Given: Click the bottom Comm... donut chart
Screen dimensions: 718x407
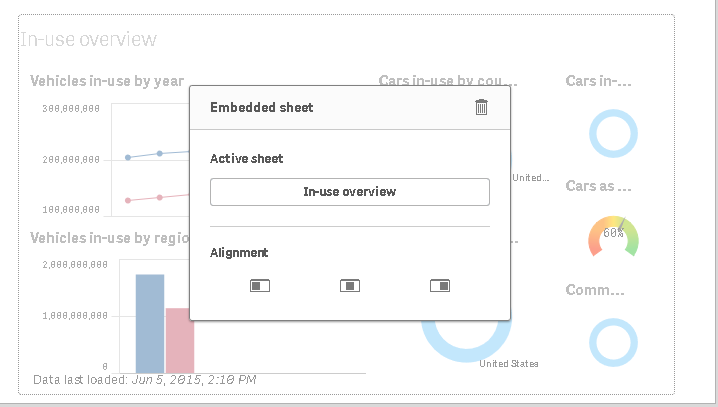Looking at the screenshot, I should [x=613, y=342].
